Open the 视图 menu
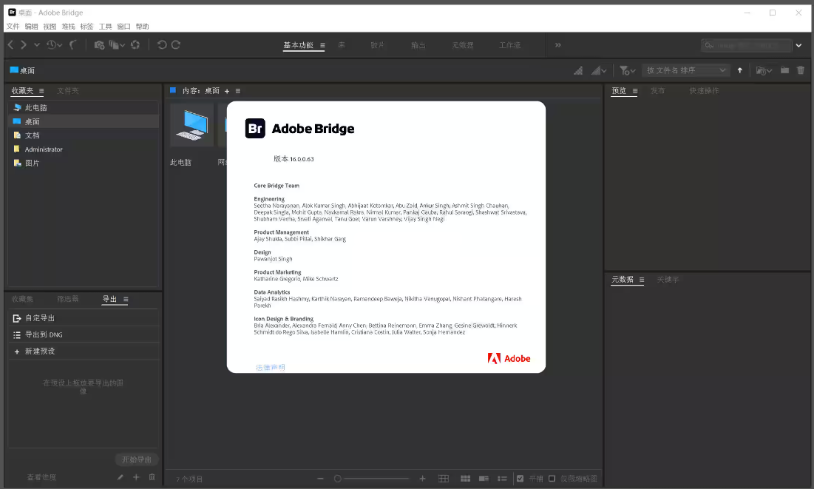 click(x=50, y=26)
